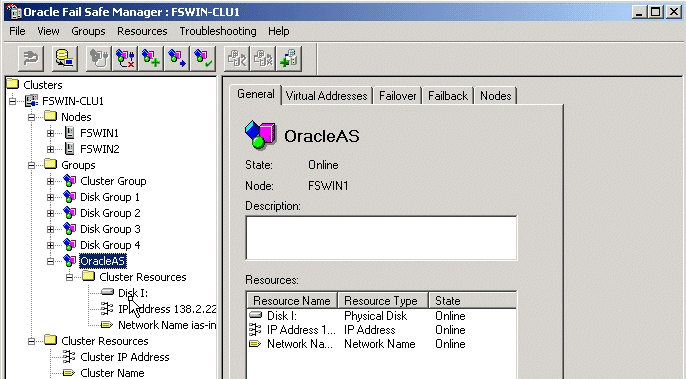Switch to the Virtual Addresses tab
This screenshot has height=379, width=686.
tap(326, 96)
